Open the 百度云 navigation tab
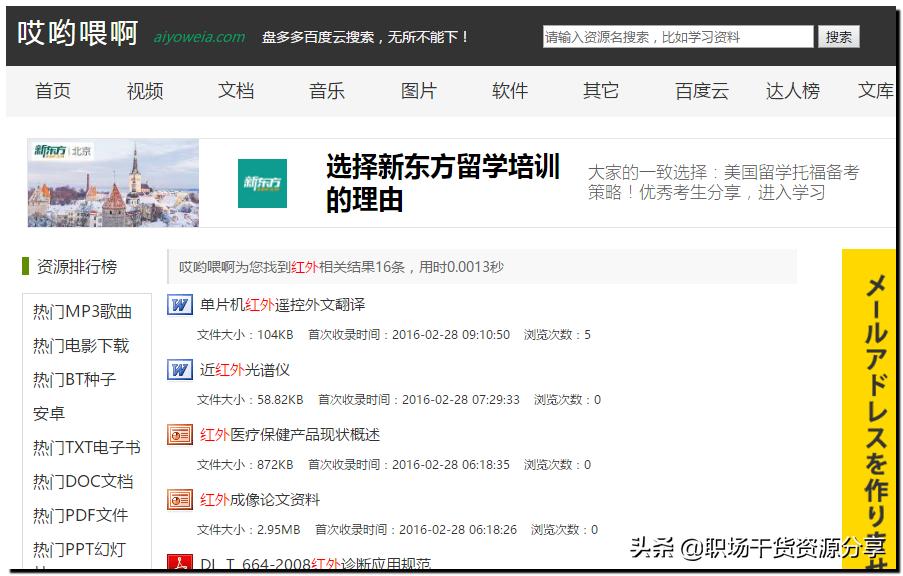903x576 pixels. [701, 91]
